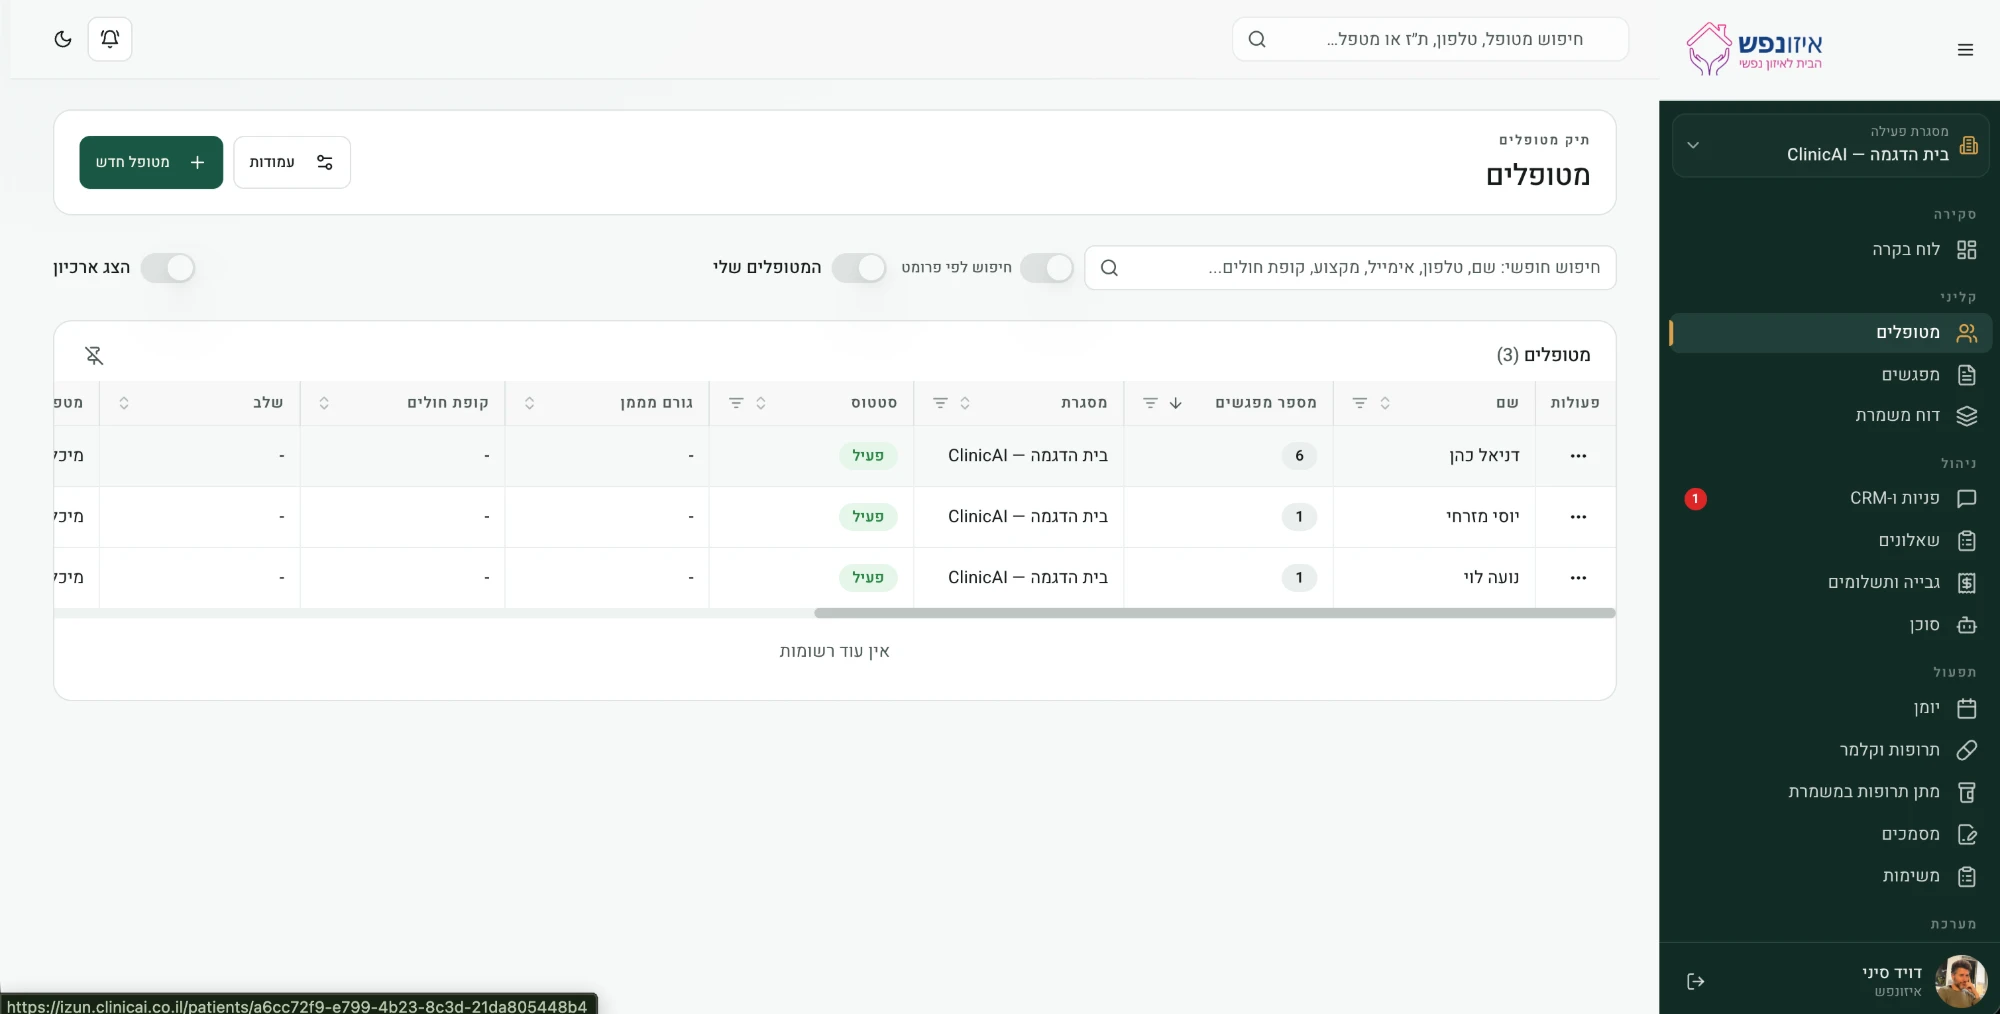Open תרופות וקלמר in the sidebar
This screenshot has width=2000, height=1014.
pos(1830,750)
